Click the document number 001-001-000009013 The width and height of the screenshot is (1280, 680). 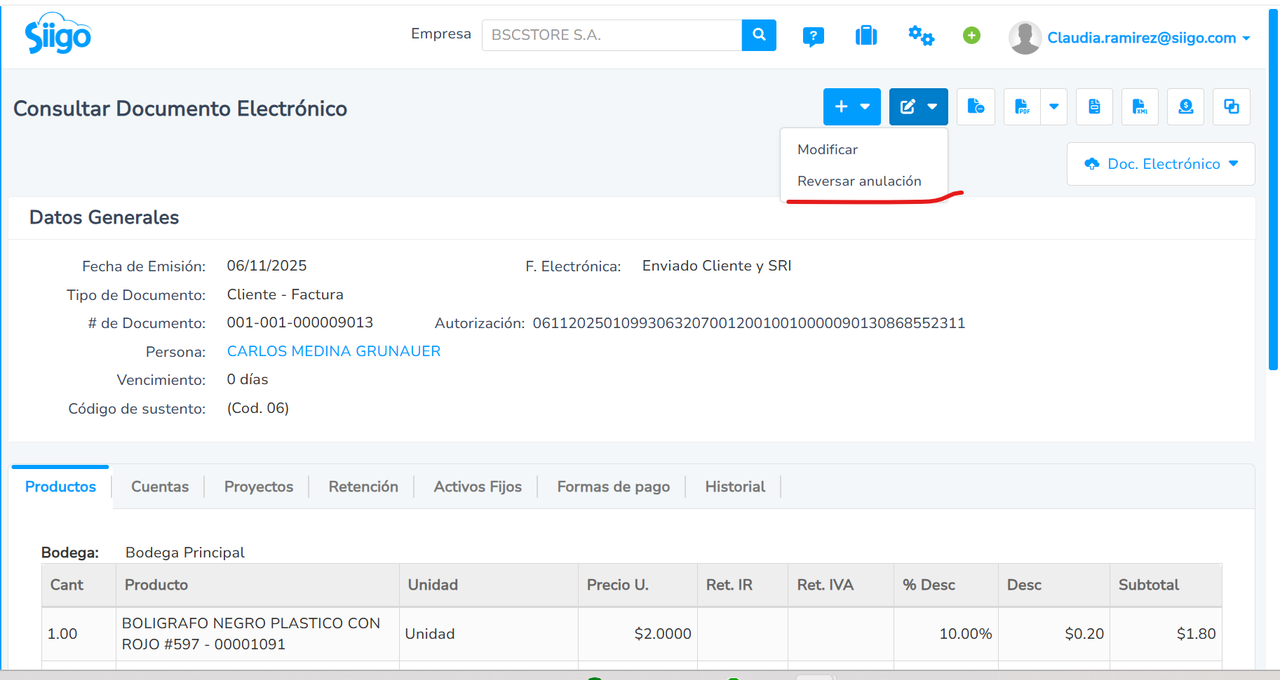300,323
